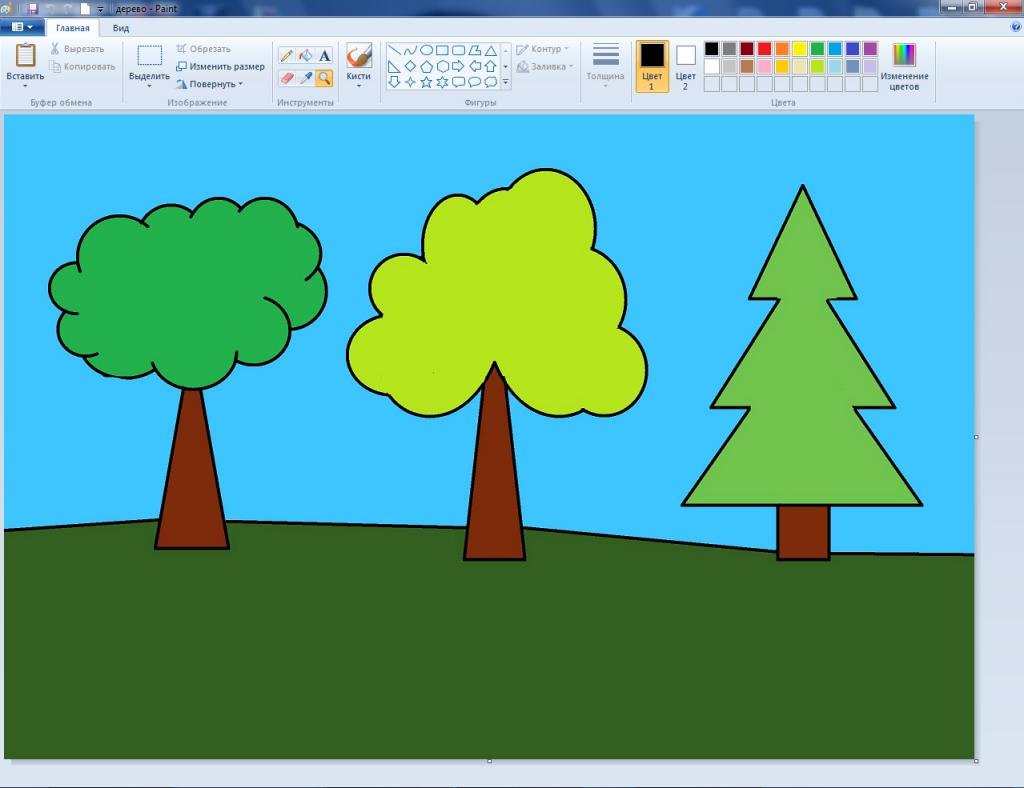The width and height of the screenshot is (1024, 788).
Task: Select the Text tool
Action: (x=325, y=56)
